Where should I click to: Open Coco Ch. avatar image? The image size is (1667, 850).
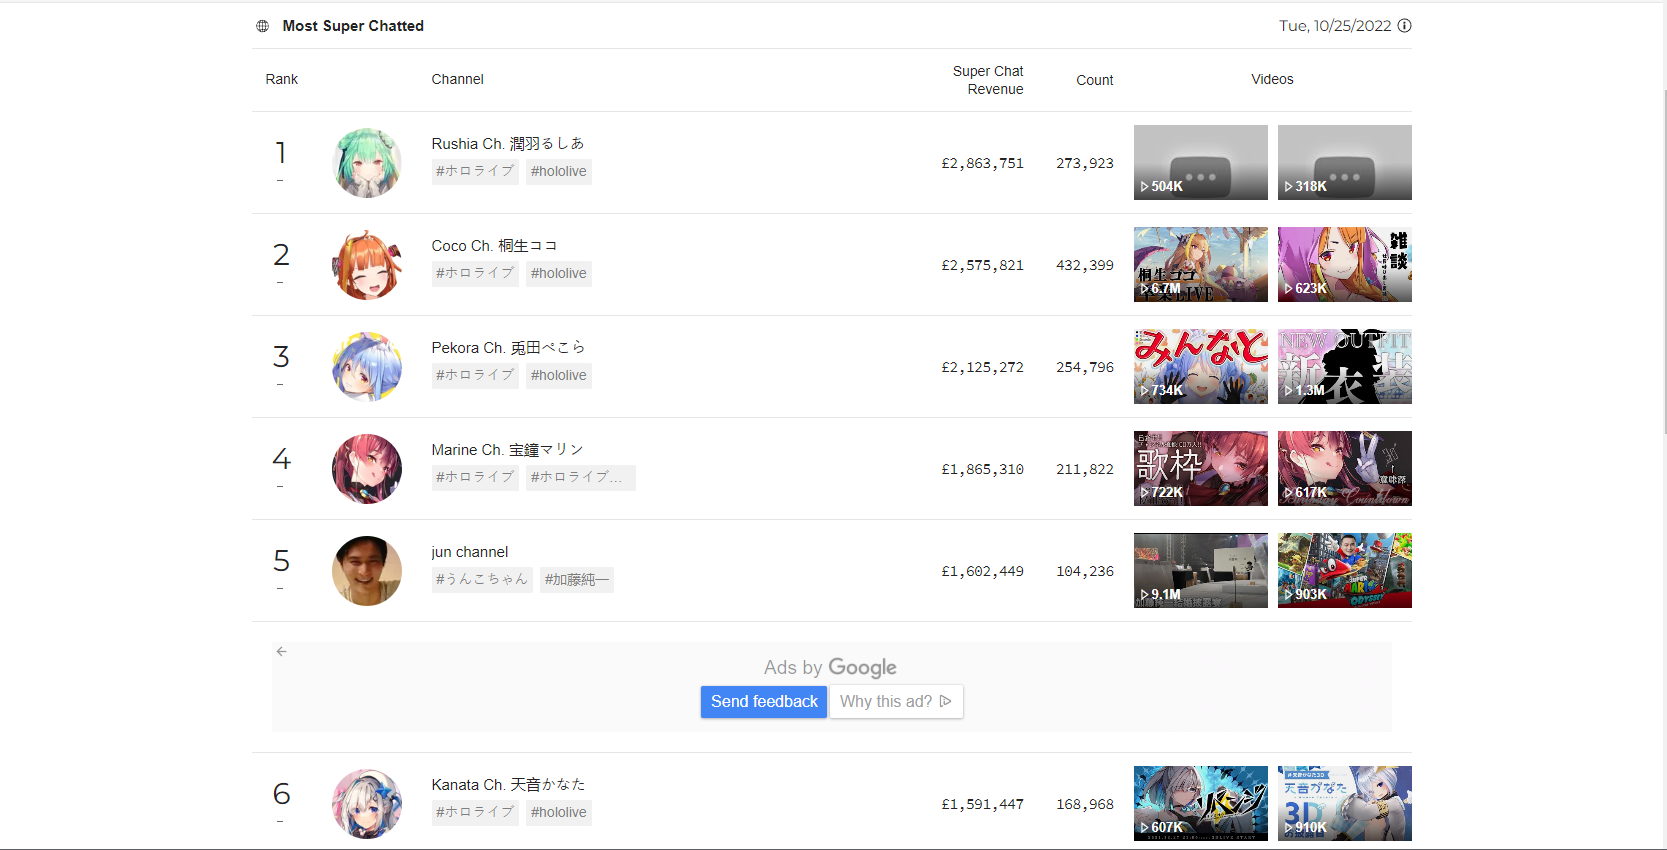click(367, 265)
